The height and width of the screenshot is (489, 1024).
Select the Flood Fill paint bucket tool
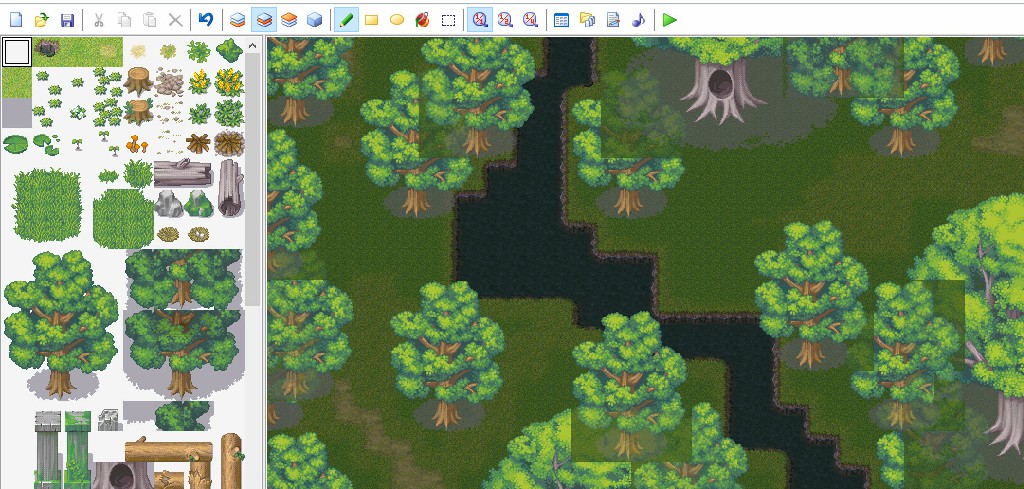[422, 20]
